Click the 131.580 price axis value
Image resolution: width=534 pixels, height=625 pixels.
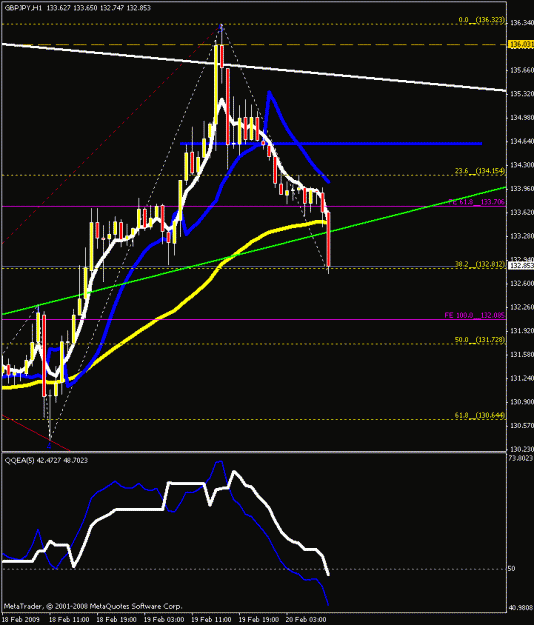coord(521,355)
